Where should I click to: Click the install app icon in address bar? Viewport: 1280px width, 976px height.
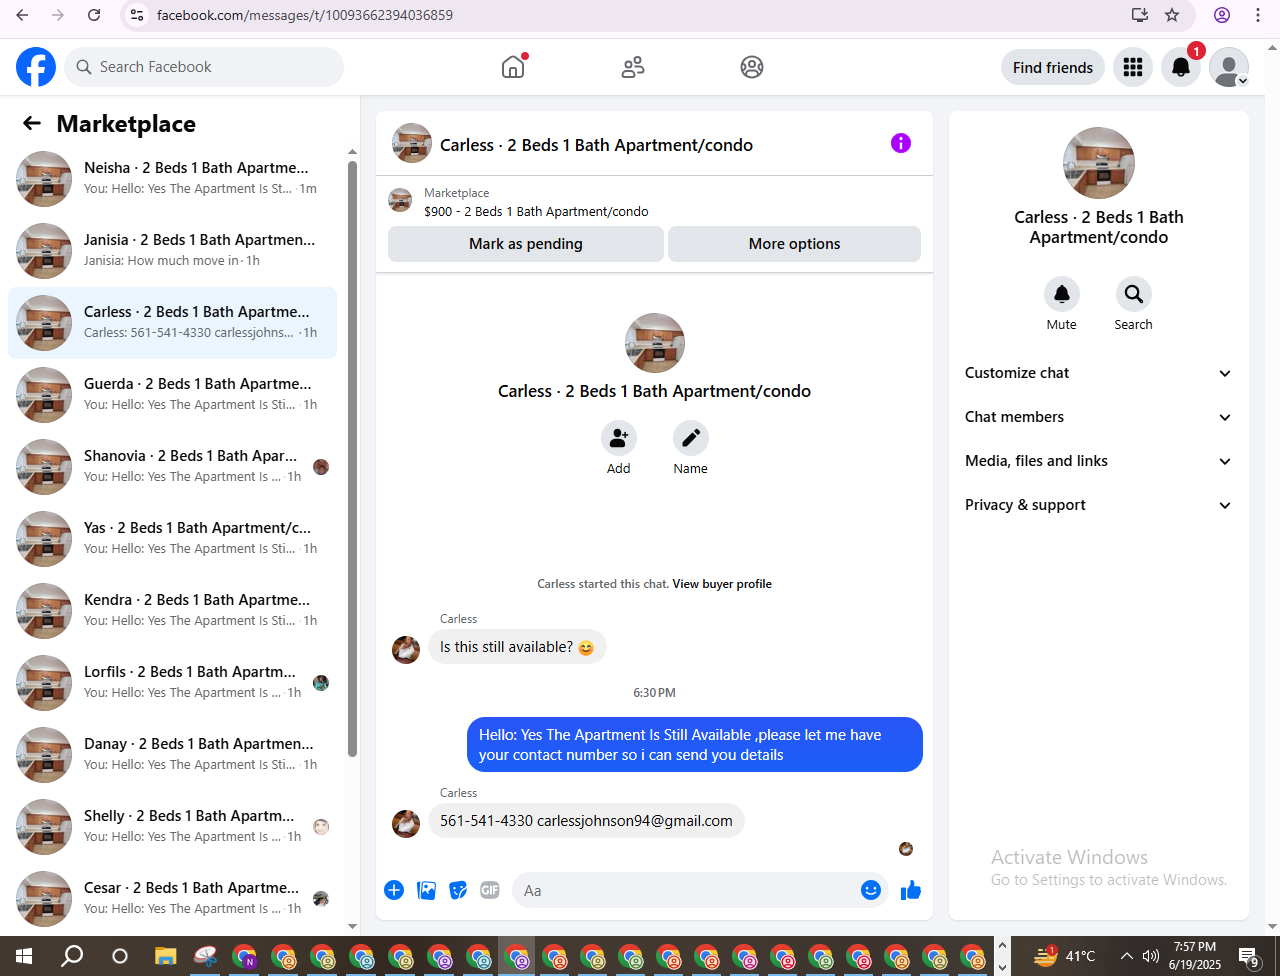point(1139,15)
